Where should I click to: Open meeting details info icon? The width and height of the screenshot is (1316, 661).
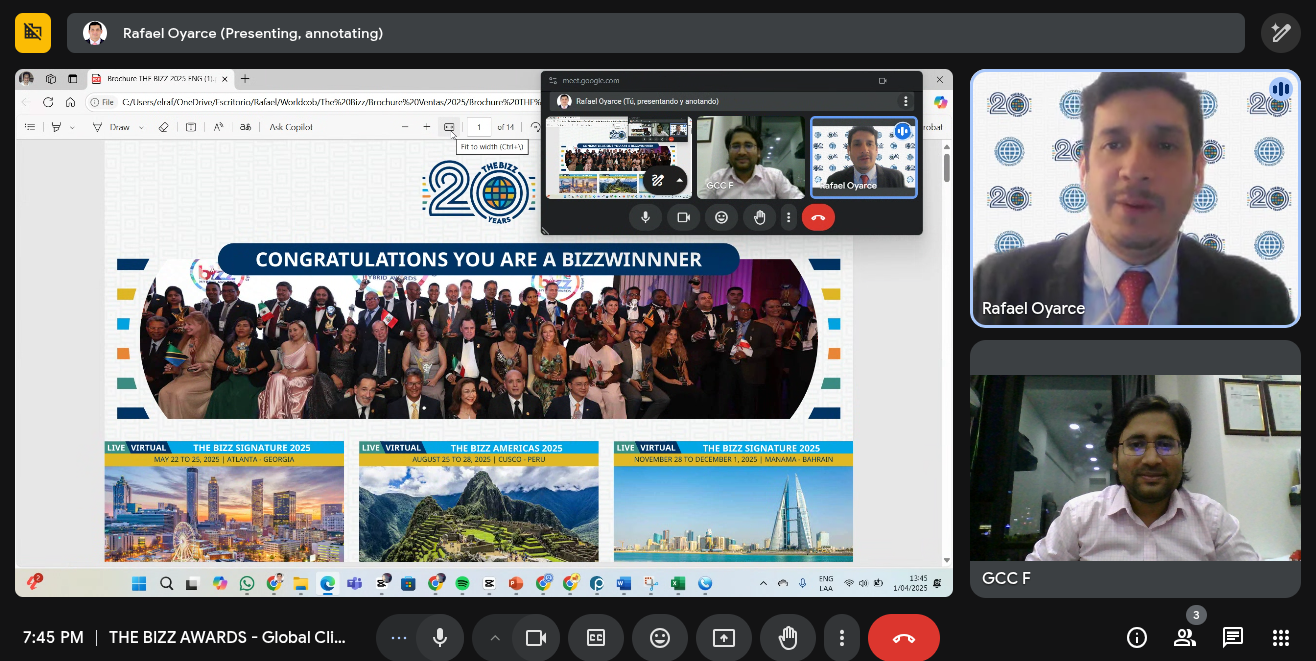pyautogui.click(x=1137, y=637)
